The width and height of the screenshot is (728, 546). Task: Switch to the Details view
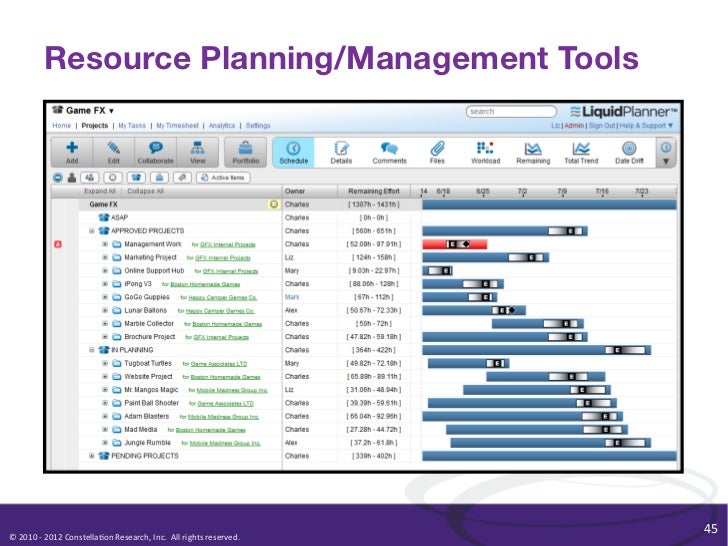(341, 152)
